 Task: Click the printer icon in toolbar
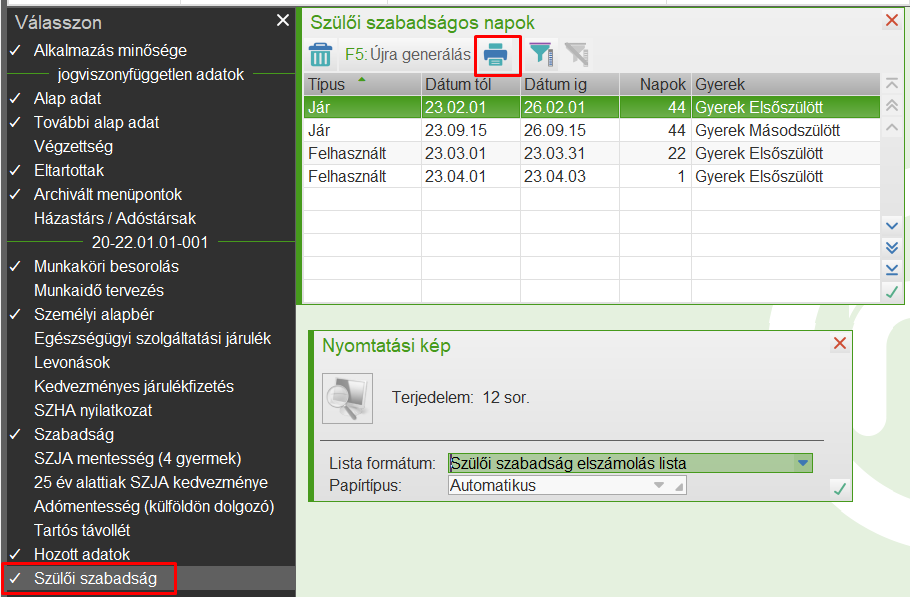click(496, 55)
